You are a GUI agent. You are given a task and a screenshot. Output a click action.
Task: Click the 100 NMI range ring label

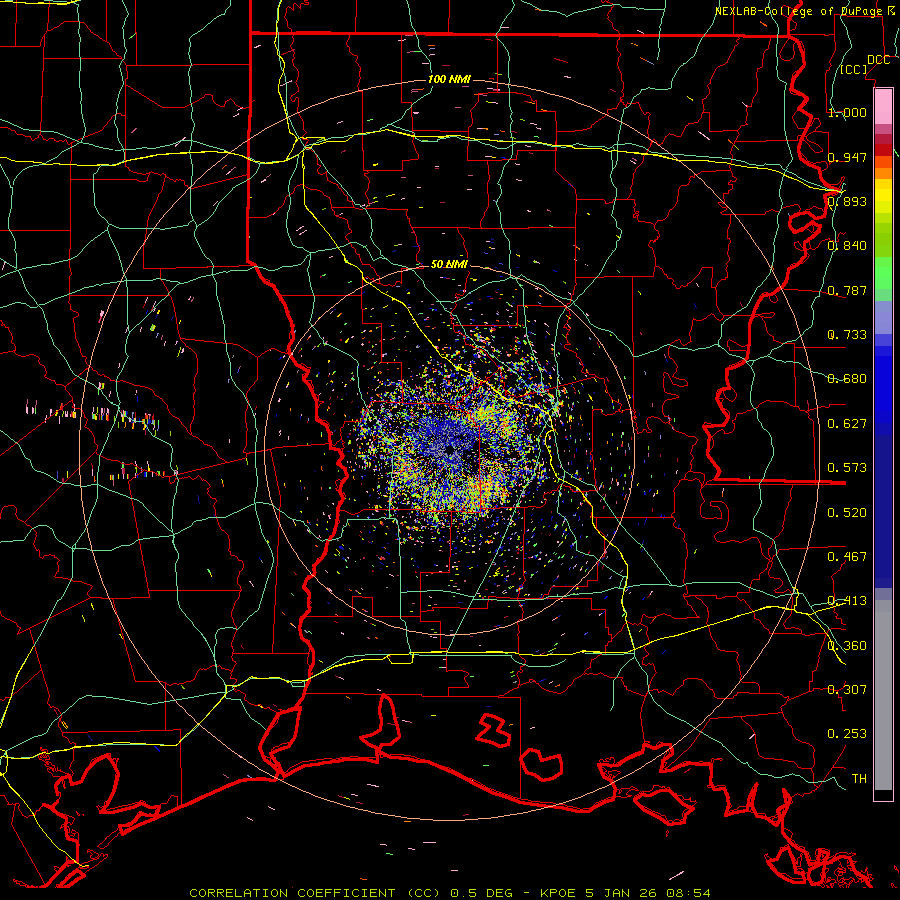click(x=449, y=79)
